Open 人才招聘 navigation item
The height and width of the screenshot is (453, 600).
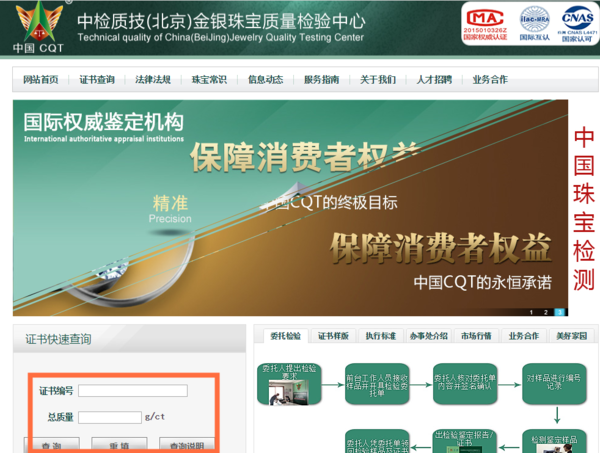point(434,80)
